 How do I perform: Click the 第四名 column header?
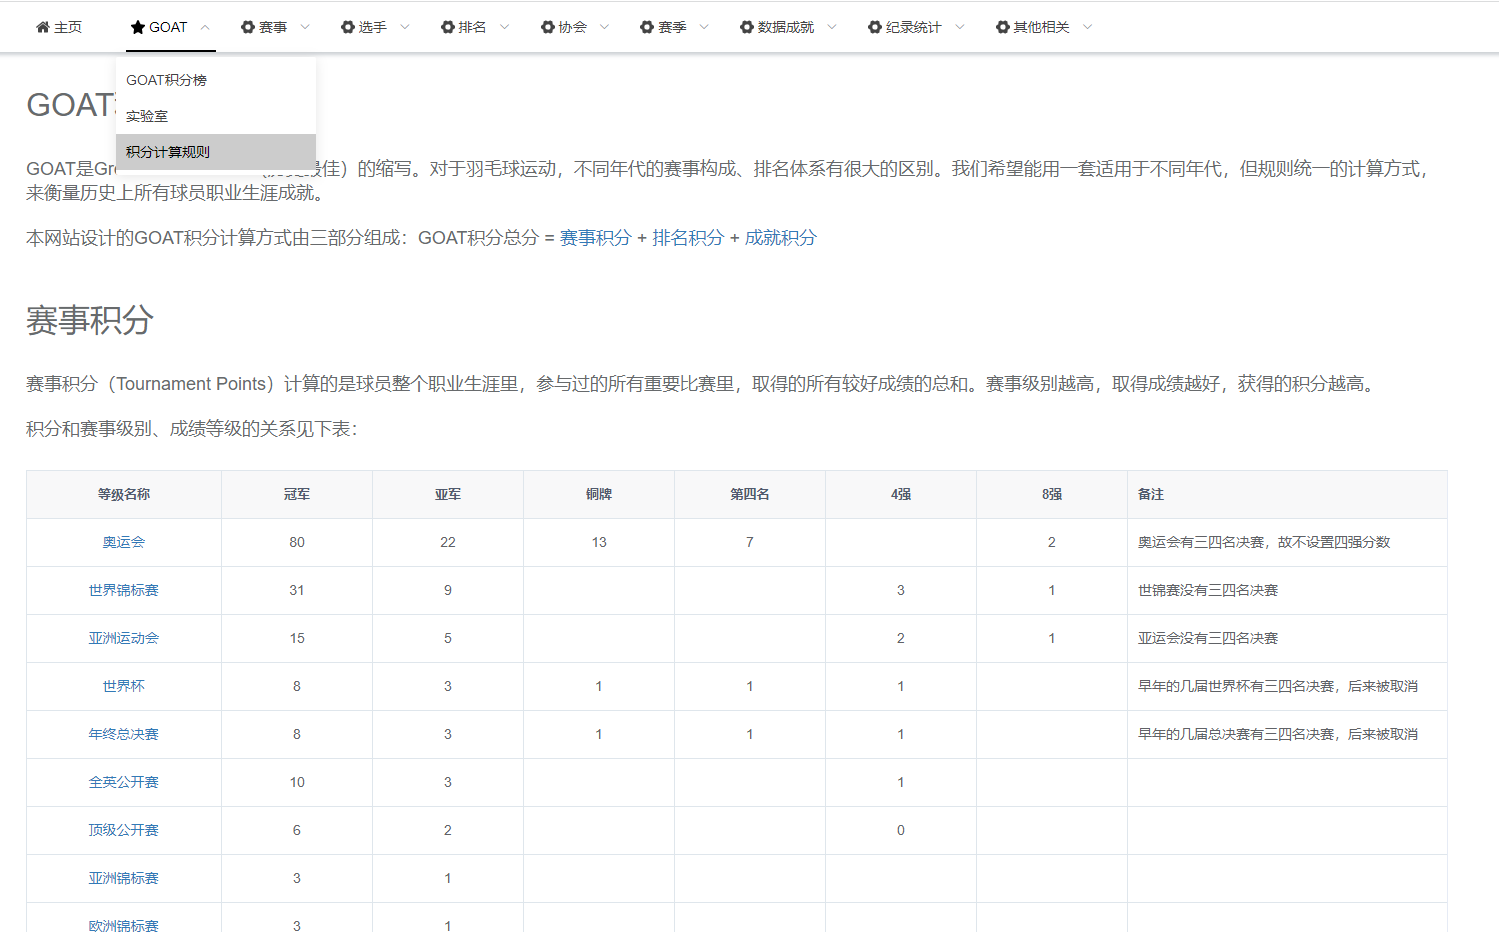(x=750, y=494)
